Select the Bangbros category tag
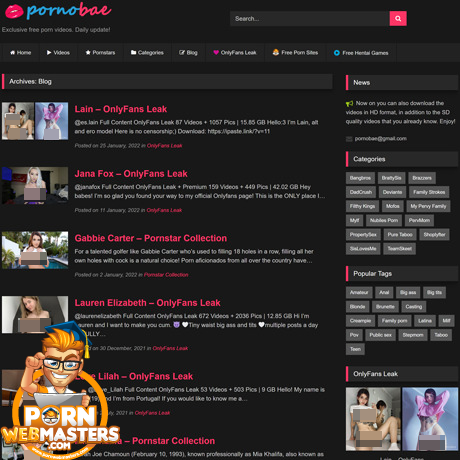The image size is (460, 460). coord(360,178)
